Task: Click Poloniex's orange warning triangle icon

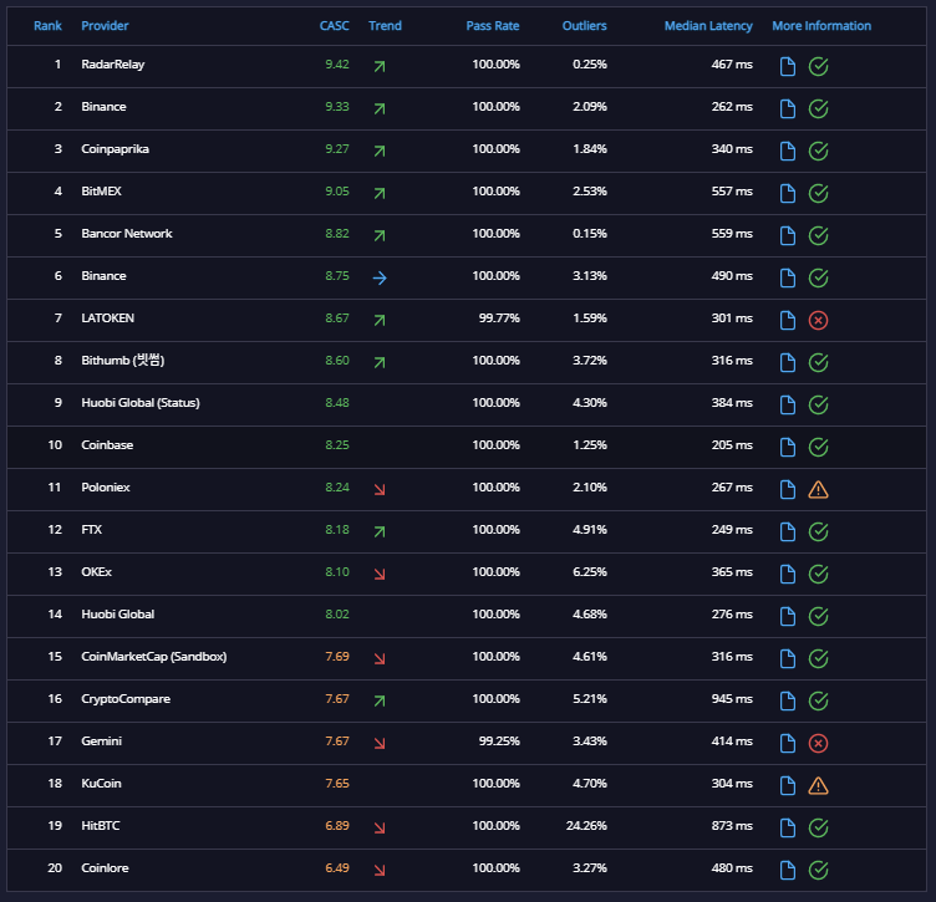Action: (818, 490)
